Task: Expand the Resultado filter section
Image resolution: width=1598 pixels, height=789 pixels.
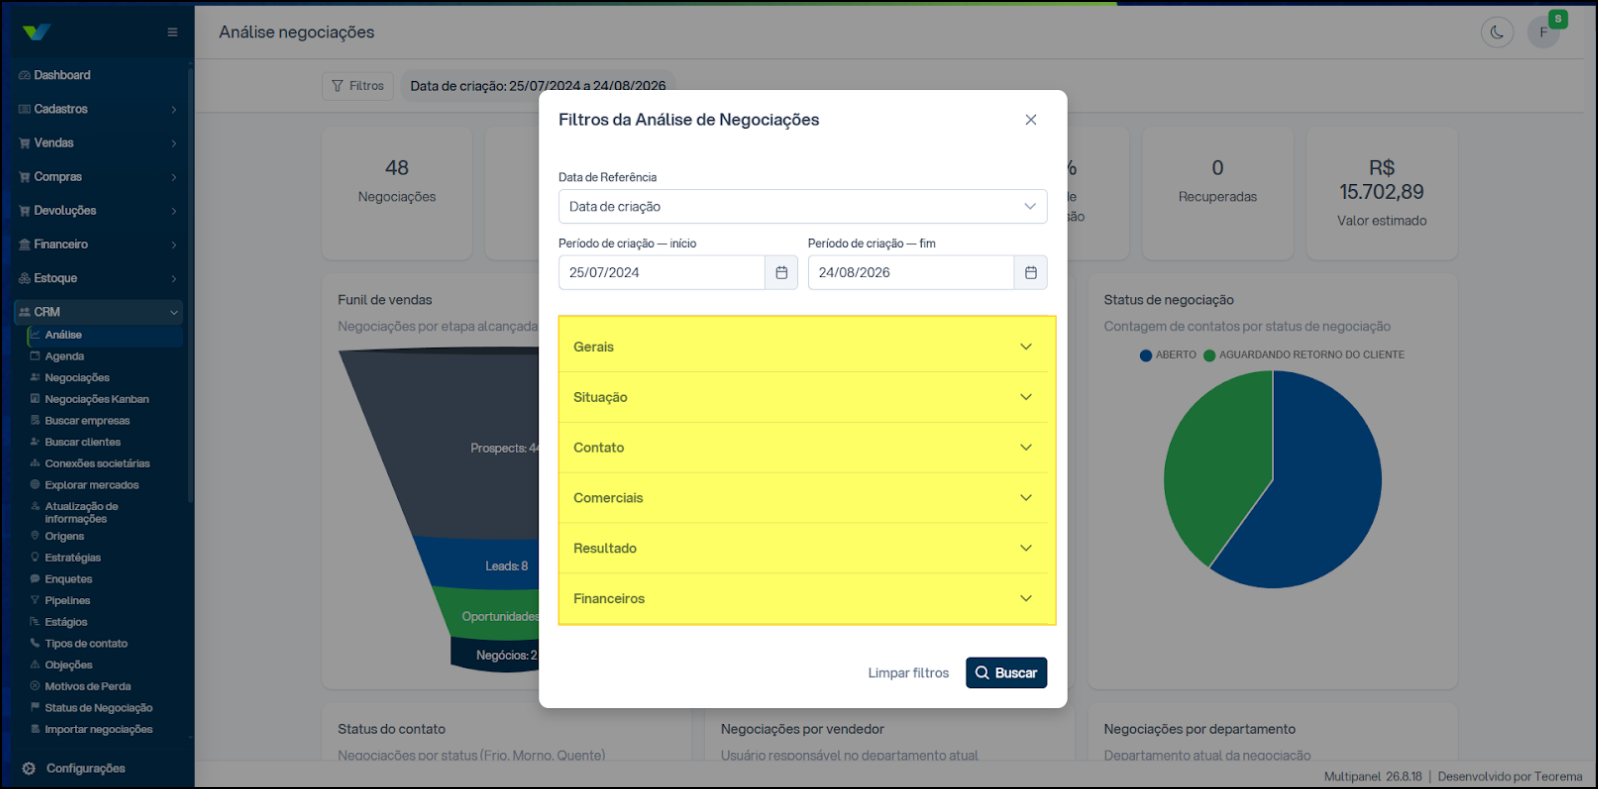Action: (x=803, y=548)
